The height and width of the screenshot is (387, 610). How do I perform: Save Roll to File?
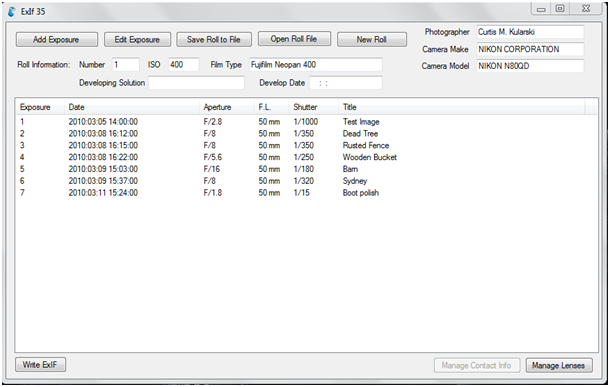coord(214,40)
